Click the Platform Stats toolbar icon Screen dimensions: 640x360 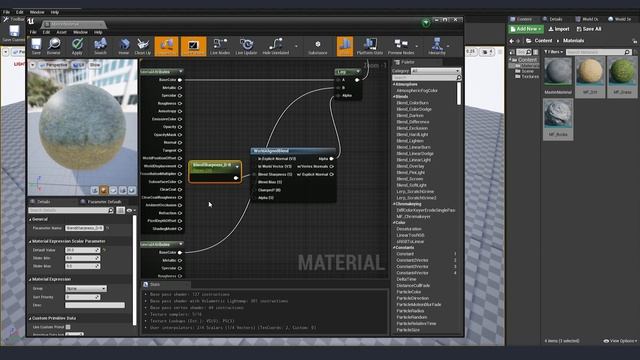(x=370, y=46)
